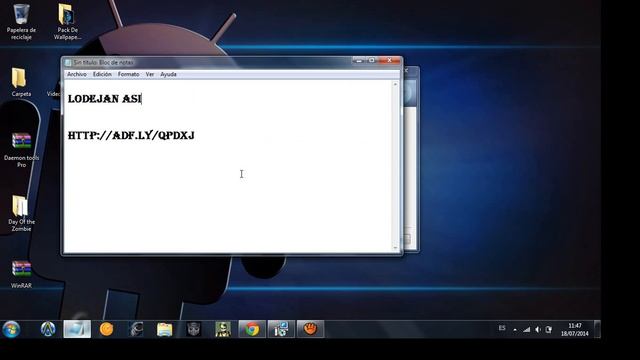Screen dimensions: 640x360
Task: Click Notepad scrollbar down arrow
Action: coord(395,248)
